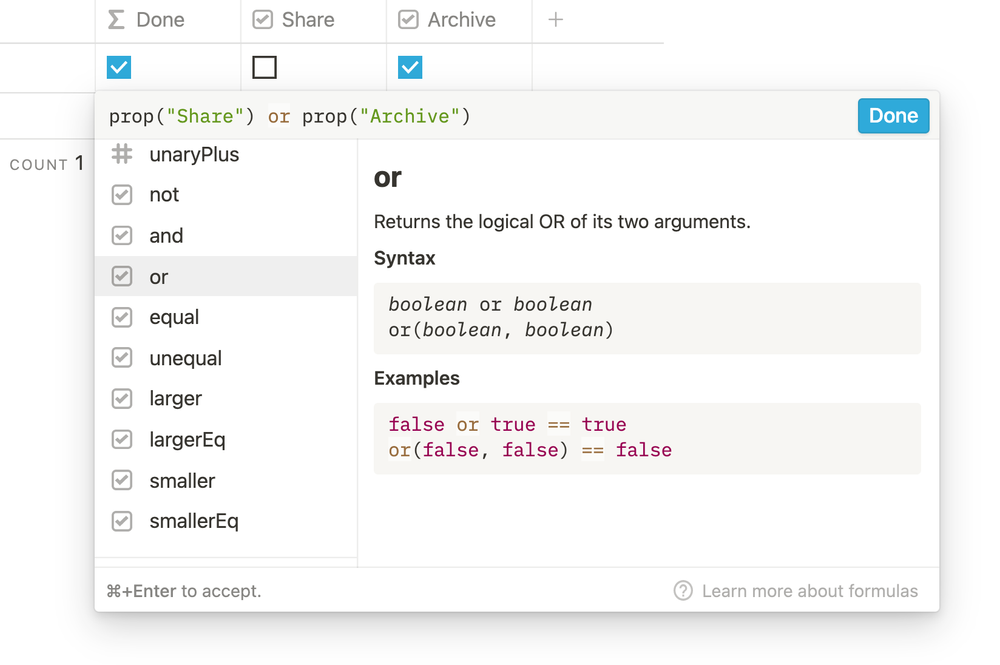The height and width of the screenshot is (665, 1000).
Task: Click checkbox icon beside smaller
Action: [x=122, y=480]
